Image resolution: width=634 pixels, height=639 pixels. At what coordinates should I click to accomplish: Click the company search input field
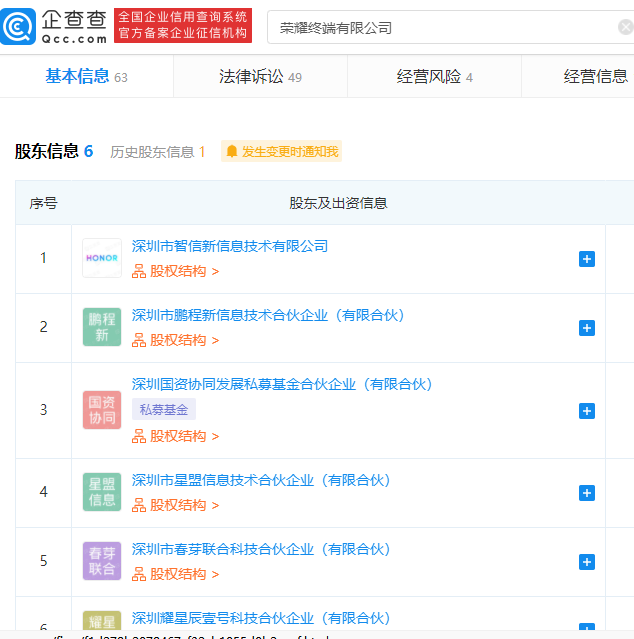point(440,28)
